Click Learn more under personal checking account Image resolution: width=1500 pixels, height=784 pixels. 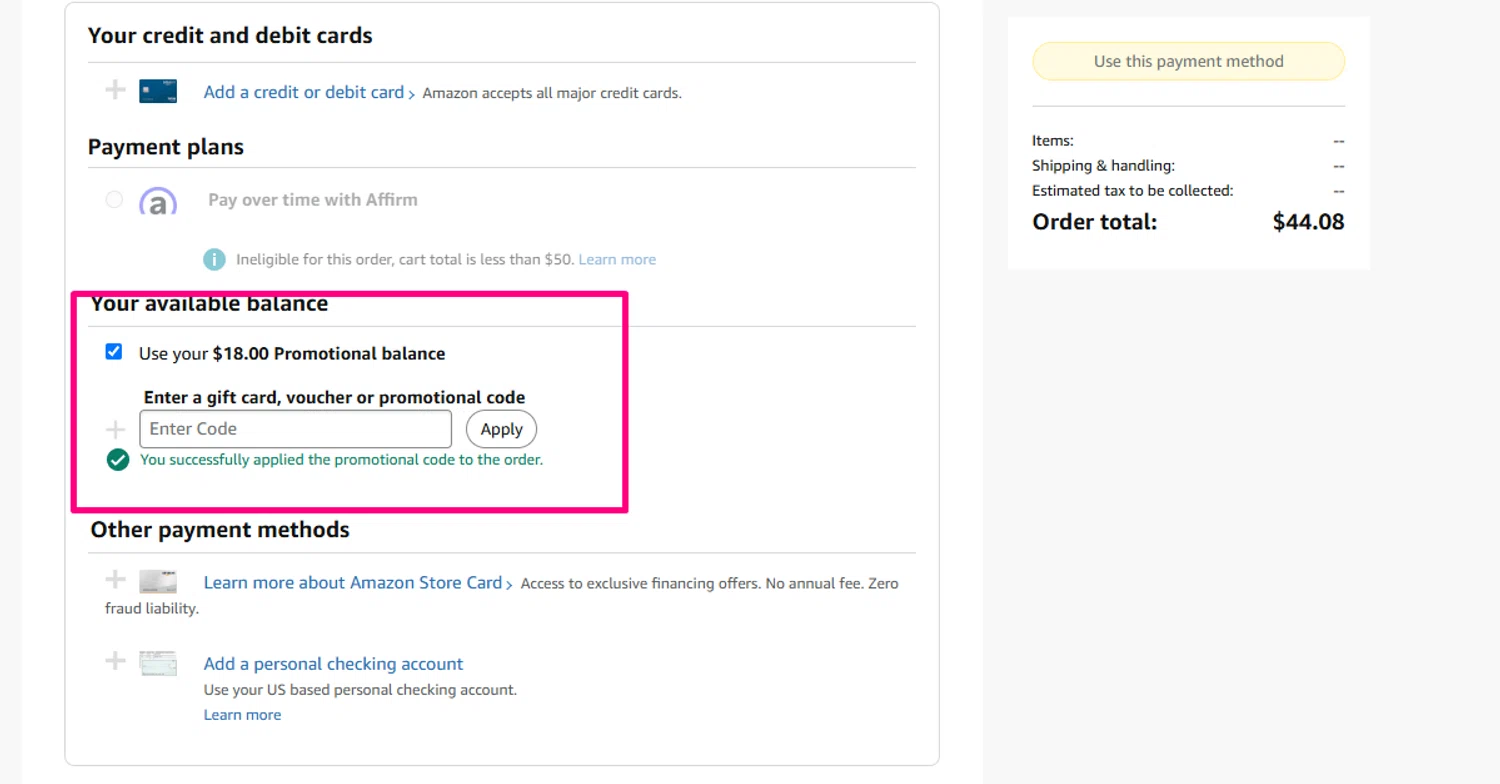pyautogui.click(x=242, y=715)
